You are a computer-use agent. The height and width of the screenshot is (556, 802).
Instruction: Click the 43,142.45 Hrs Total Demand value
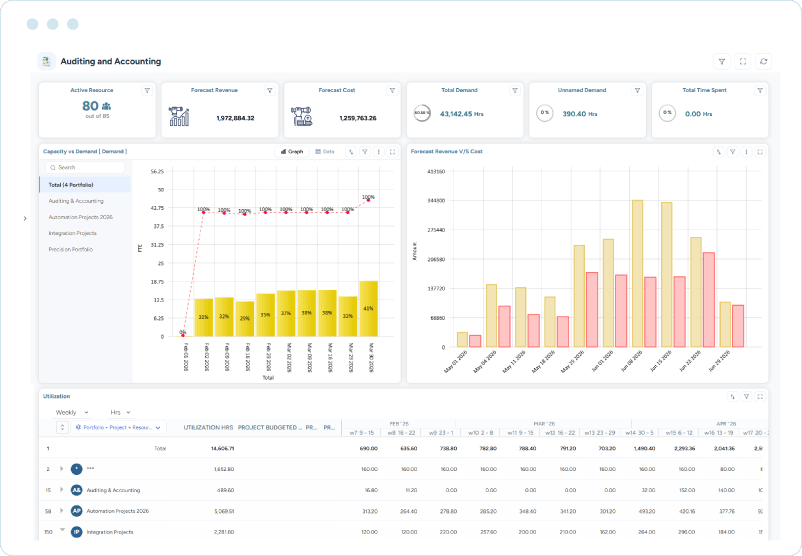(461, 114)
